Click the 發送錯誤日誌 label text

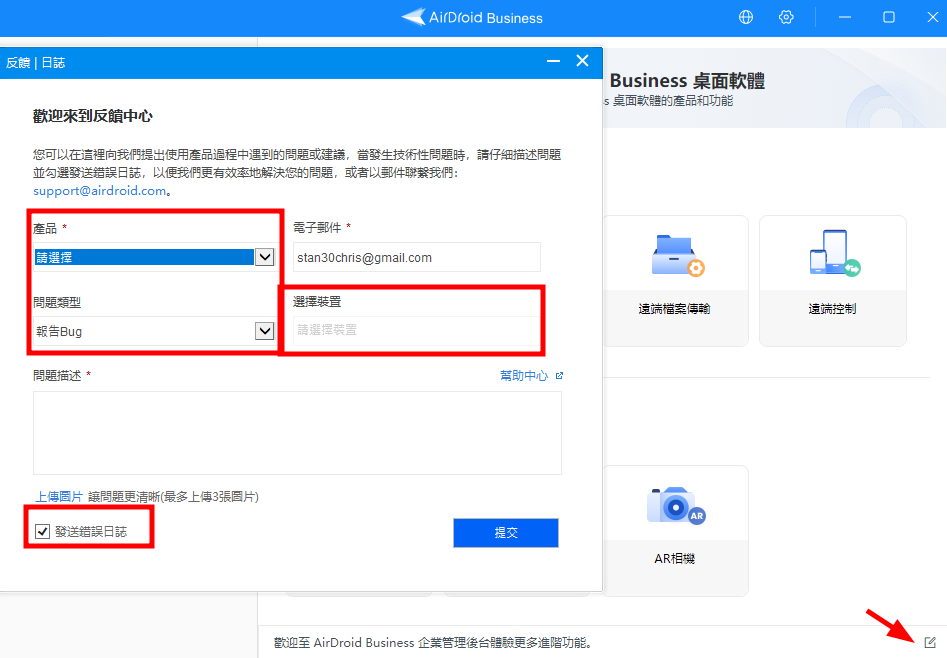pos(91,532)
